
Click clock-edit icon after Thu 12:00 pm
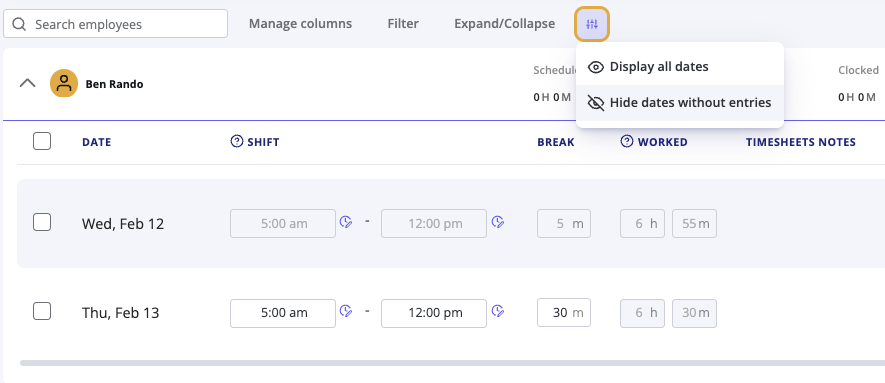coord(497,311)
